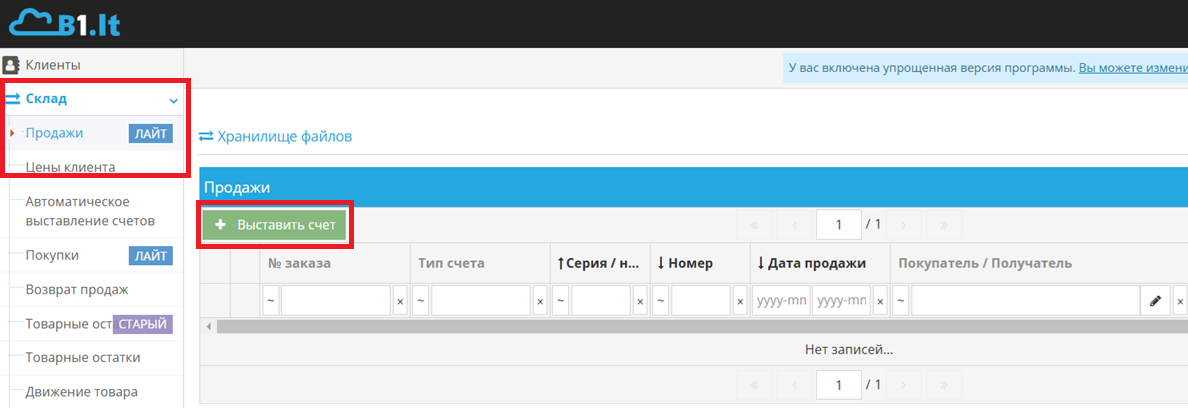Click the B1.lt cloud logo
This screenshot has height=408, width=1188.
(64, 22)
